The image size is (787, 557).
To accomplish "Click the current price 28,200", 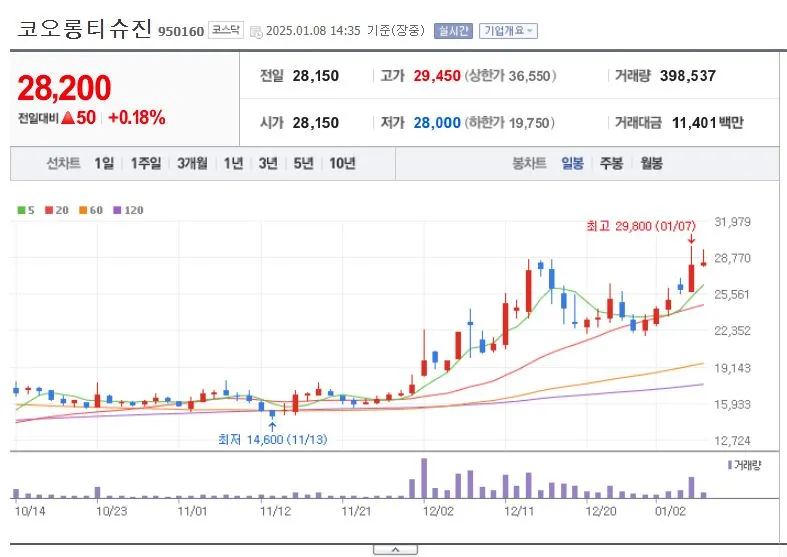I will [64, 88].
